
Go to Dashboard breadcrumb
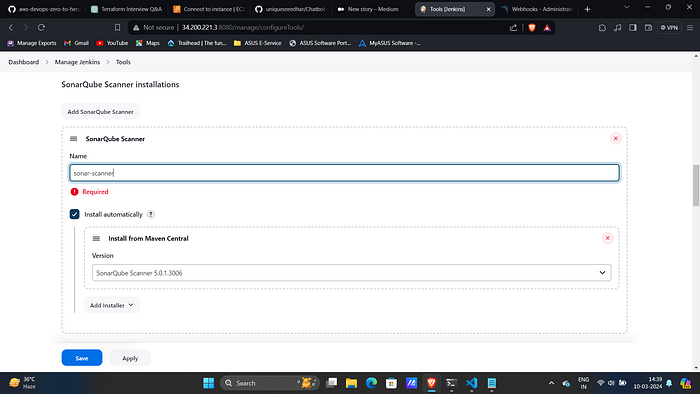24,62
